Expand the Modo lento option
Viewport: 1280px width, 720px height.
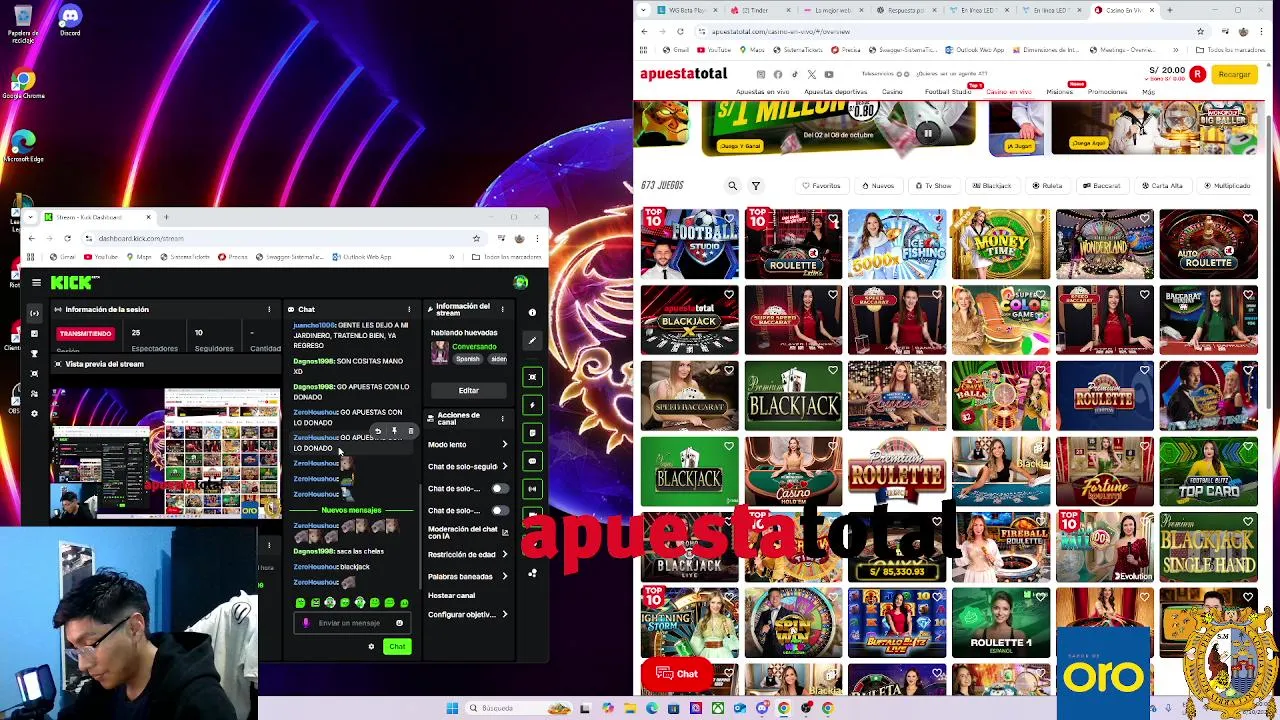click(504, 444)
